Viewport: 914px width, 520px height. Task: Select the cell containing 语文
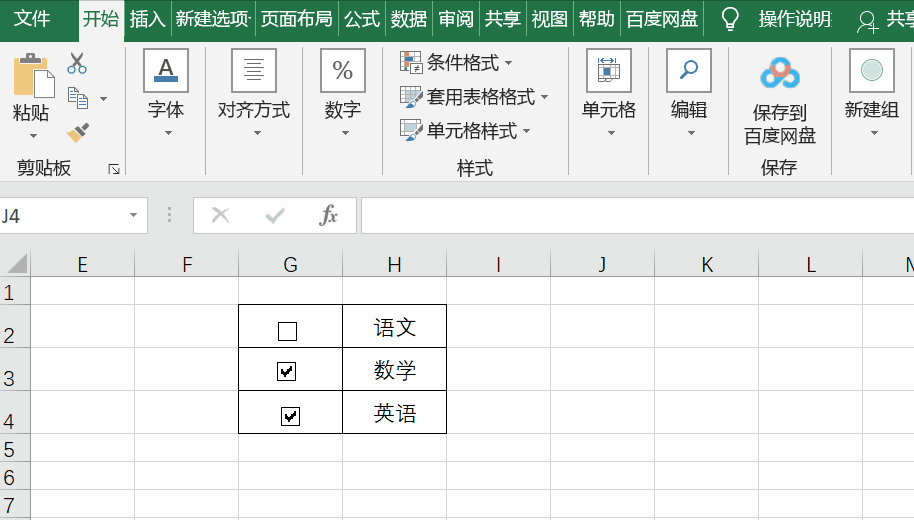click(x=395, y=326)
